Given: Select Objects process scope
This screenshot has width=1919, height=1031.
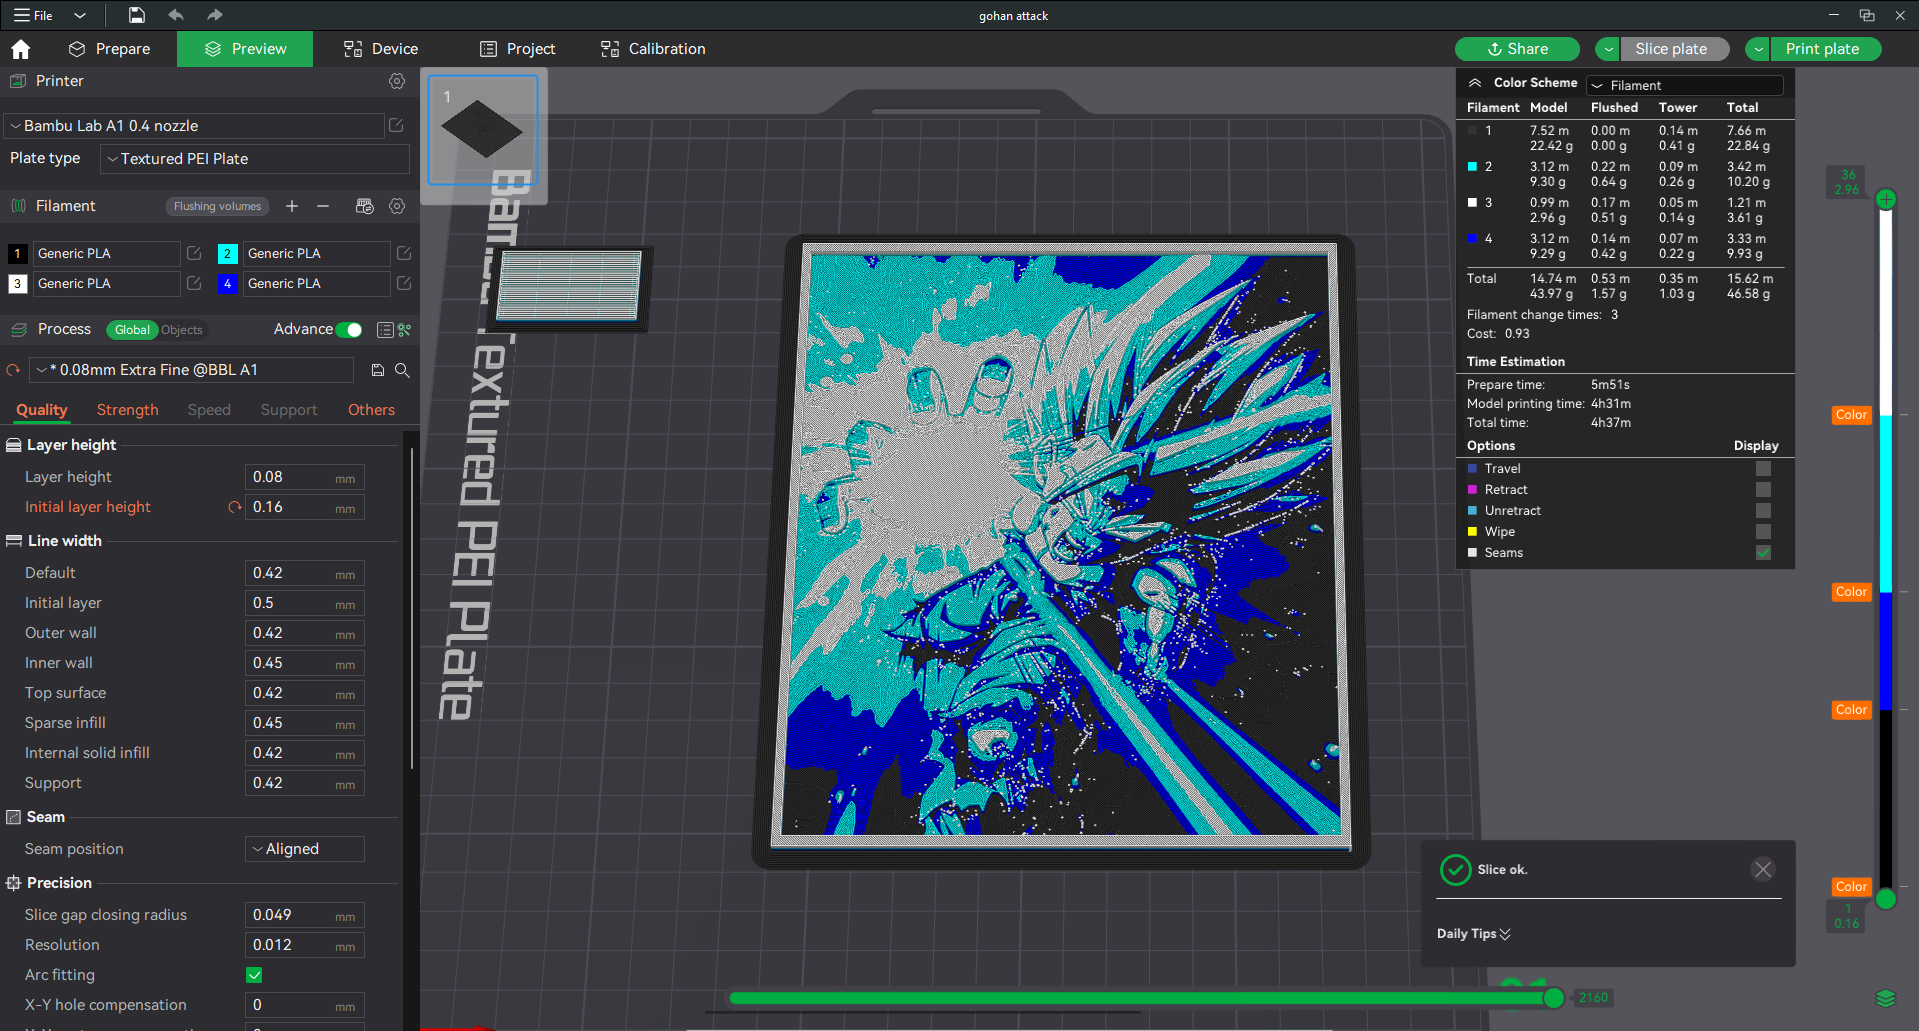Looking at the screenshot, I should tap(181, 330).
